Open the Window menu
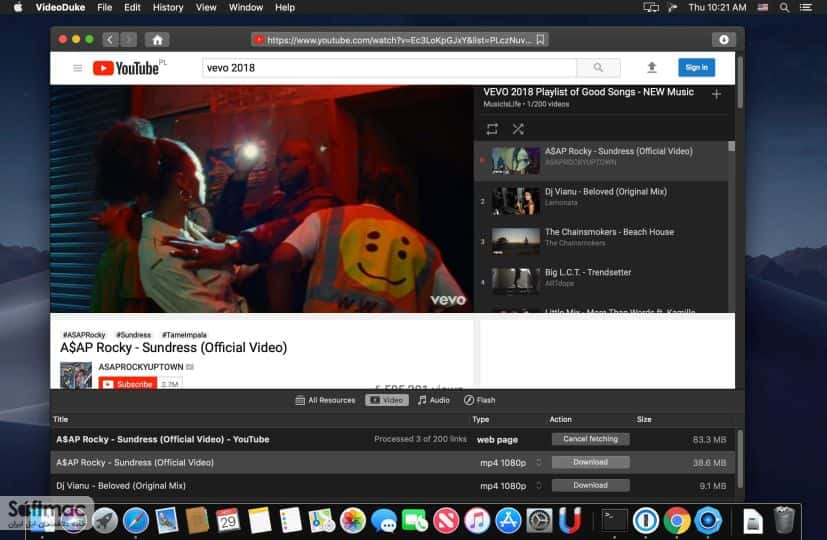 [x=246, y=7]
